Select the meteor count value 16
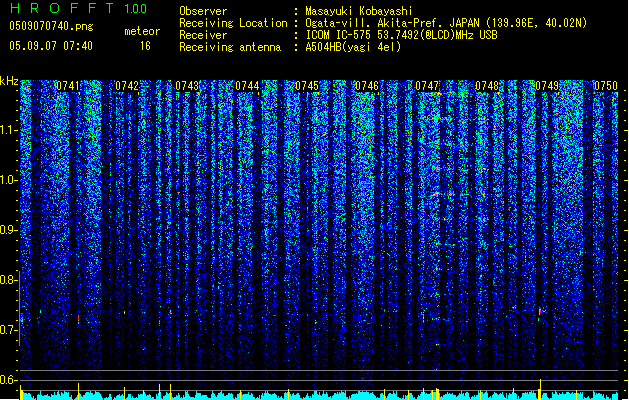Image resolution: width=629 pixels, height=400 pixels. pos(145,46)
